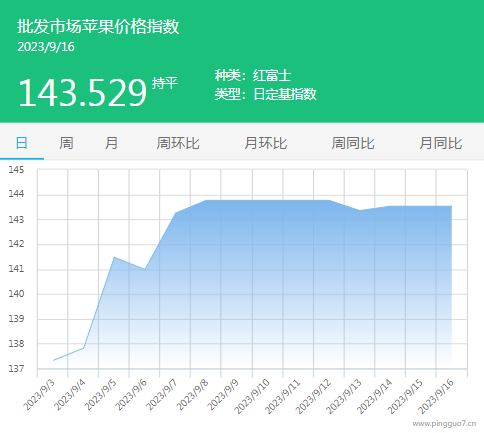The image size is (484, 433).
Task: Click the 145 y-axis label
Action: point(16,170)
